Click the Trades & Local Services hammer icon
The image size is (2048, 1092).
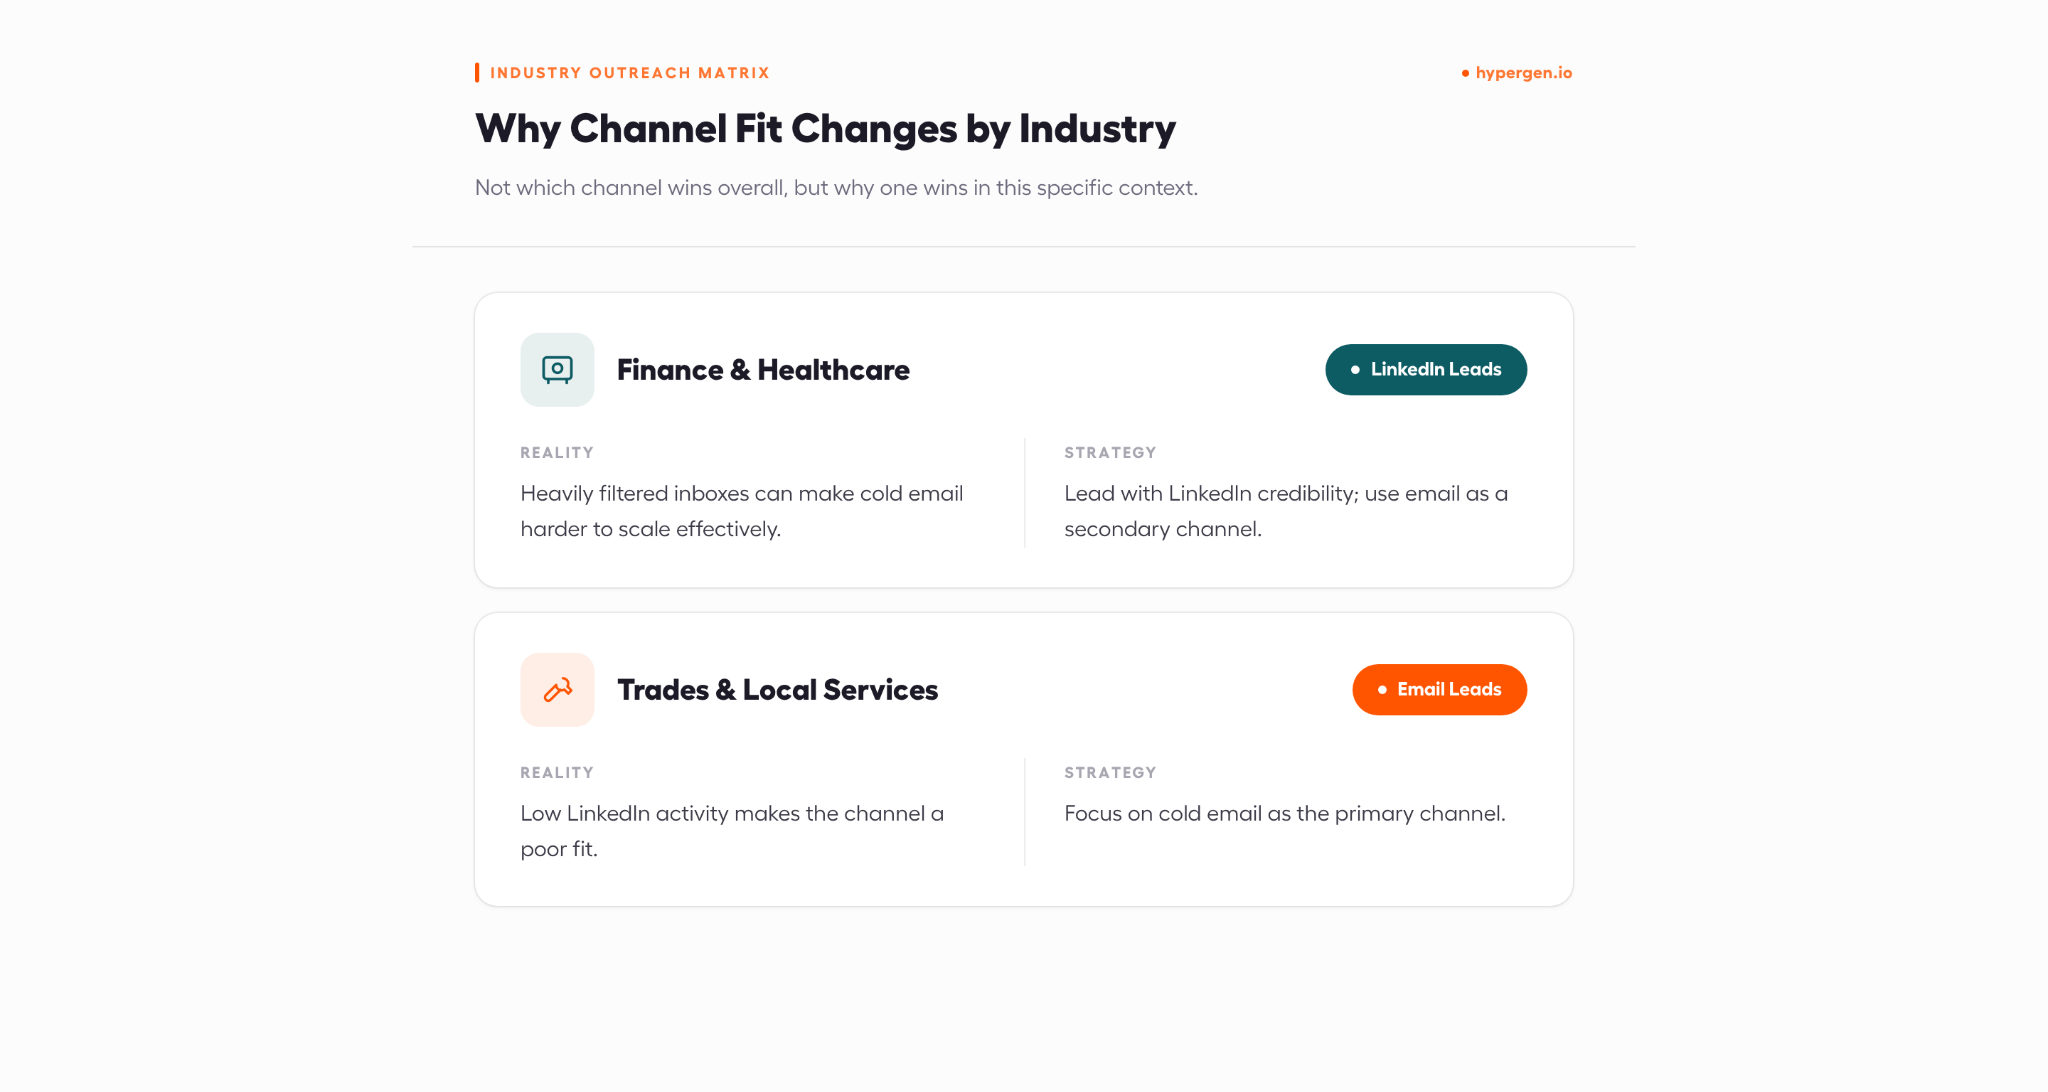pyautogui.click(x=557, y=690)
